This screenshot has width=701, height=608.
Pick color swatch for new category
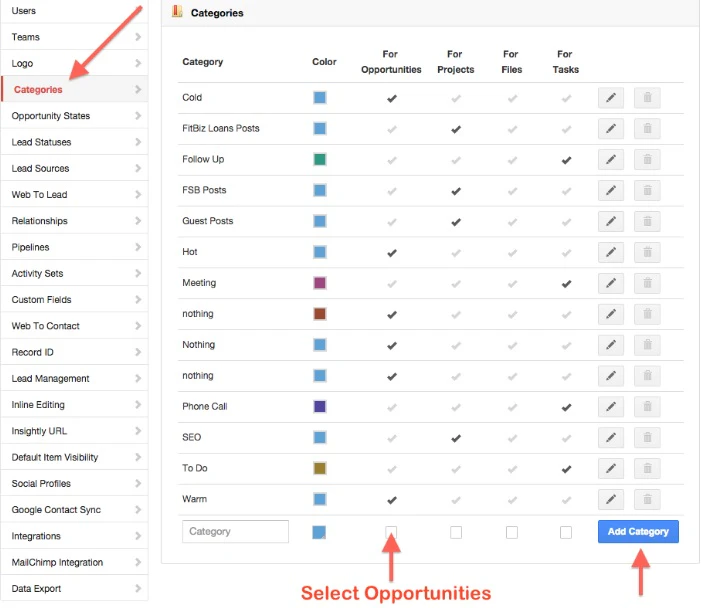point(319,532)
